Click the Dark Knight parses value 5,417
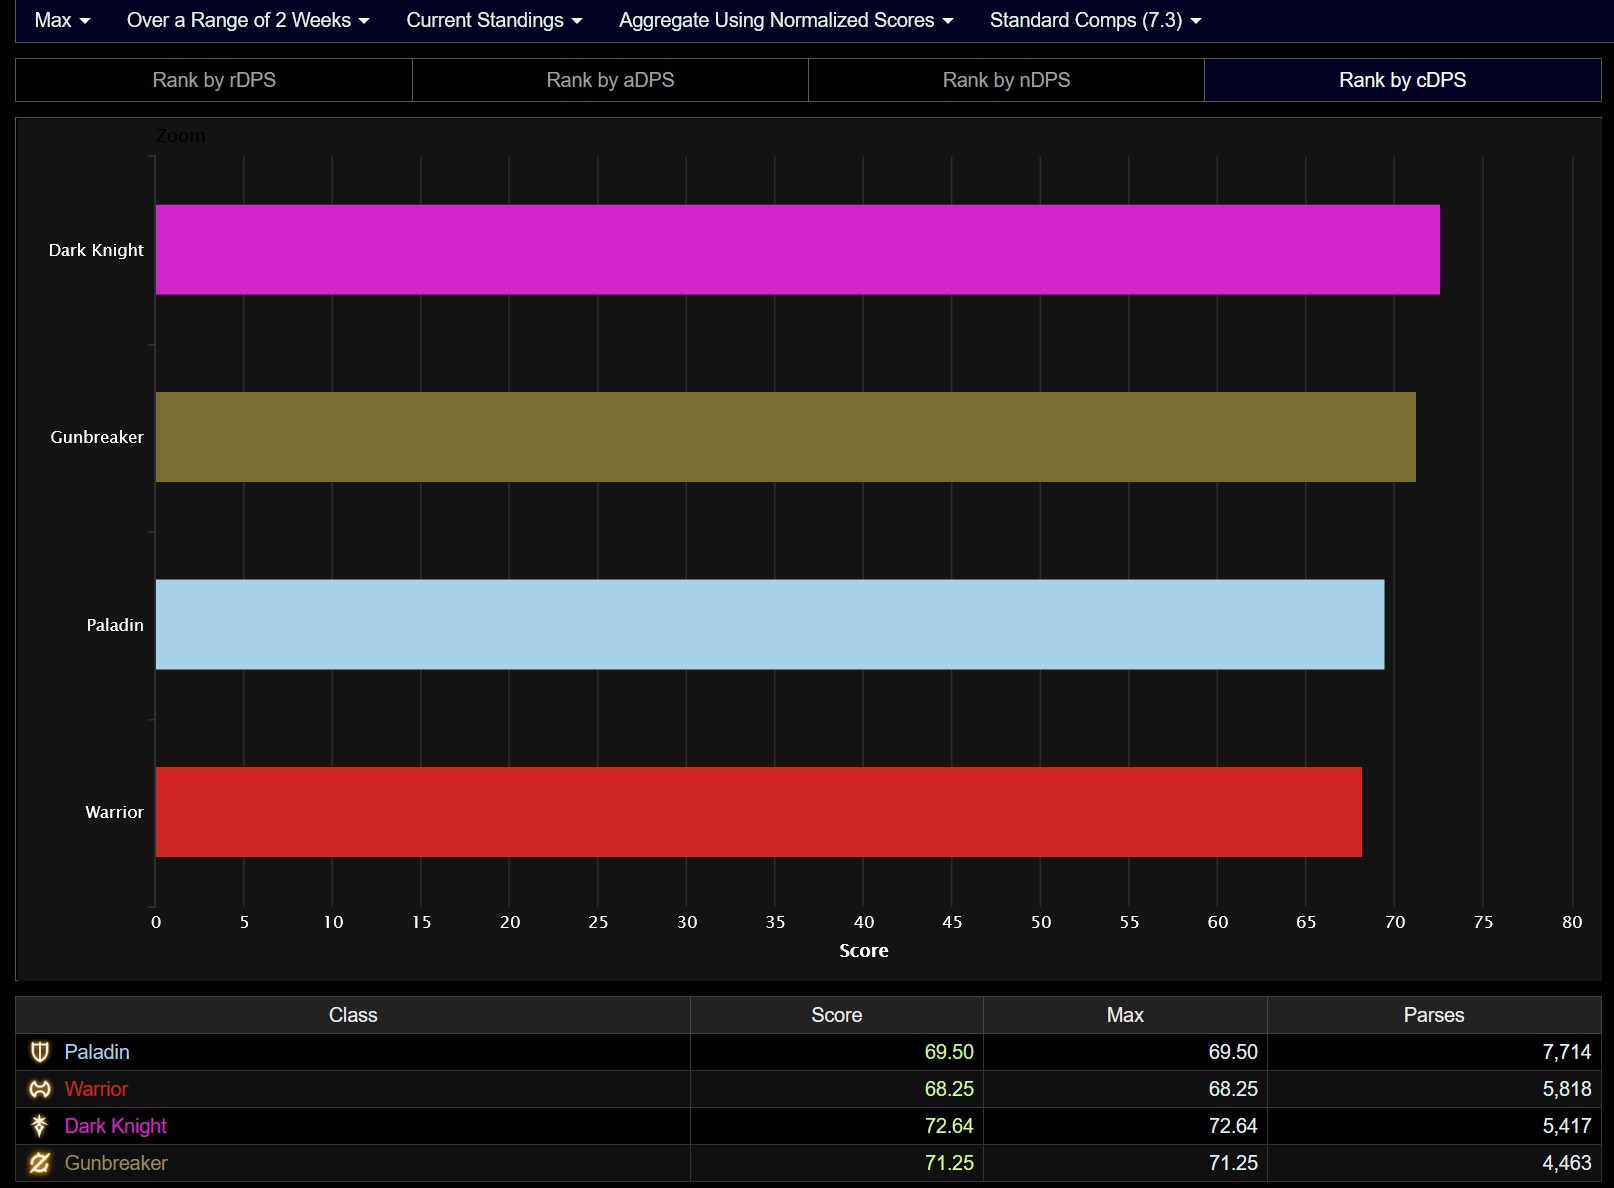1614x1188 pixels. pyautogui.click(x=1566, y=1126)
